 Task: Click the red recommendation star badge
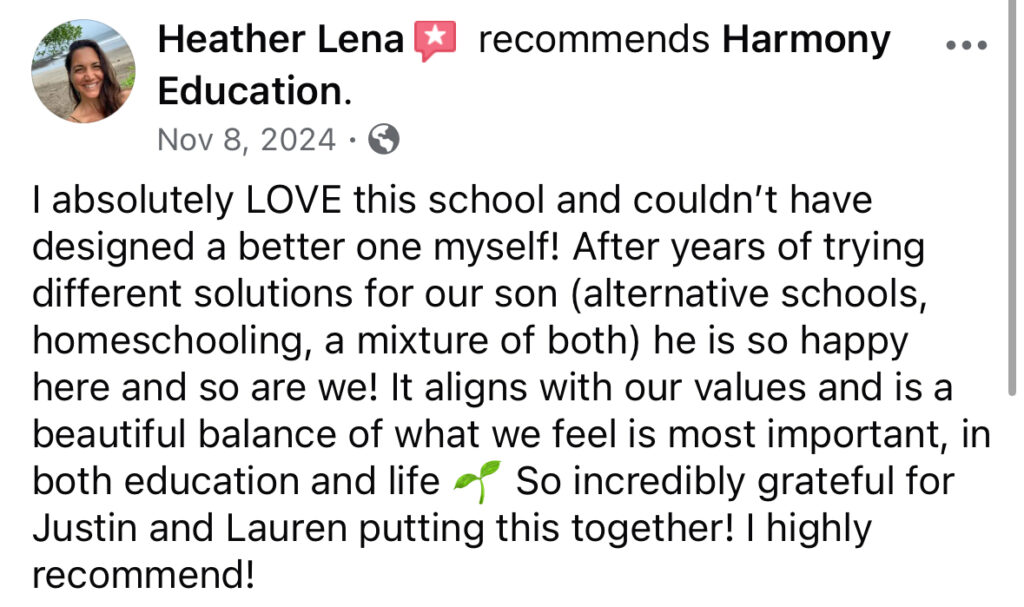[x=434, y=42]
